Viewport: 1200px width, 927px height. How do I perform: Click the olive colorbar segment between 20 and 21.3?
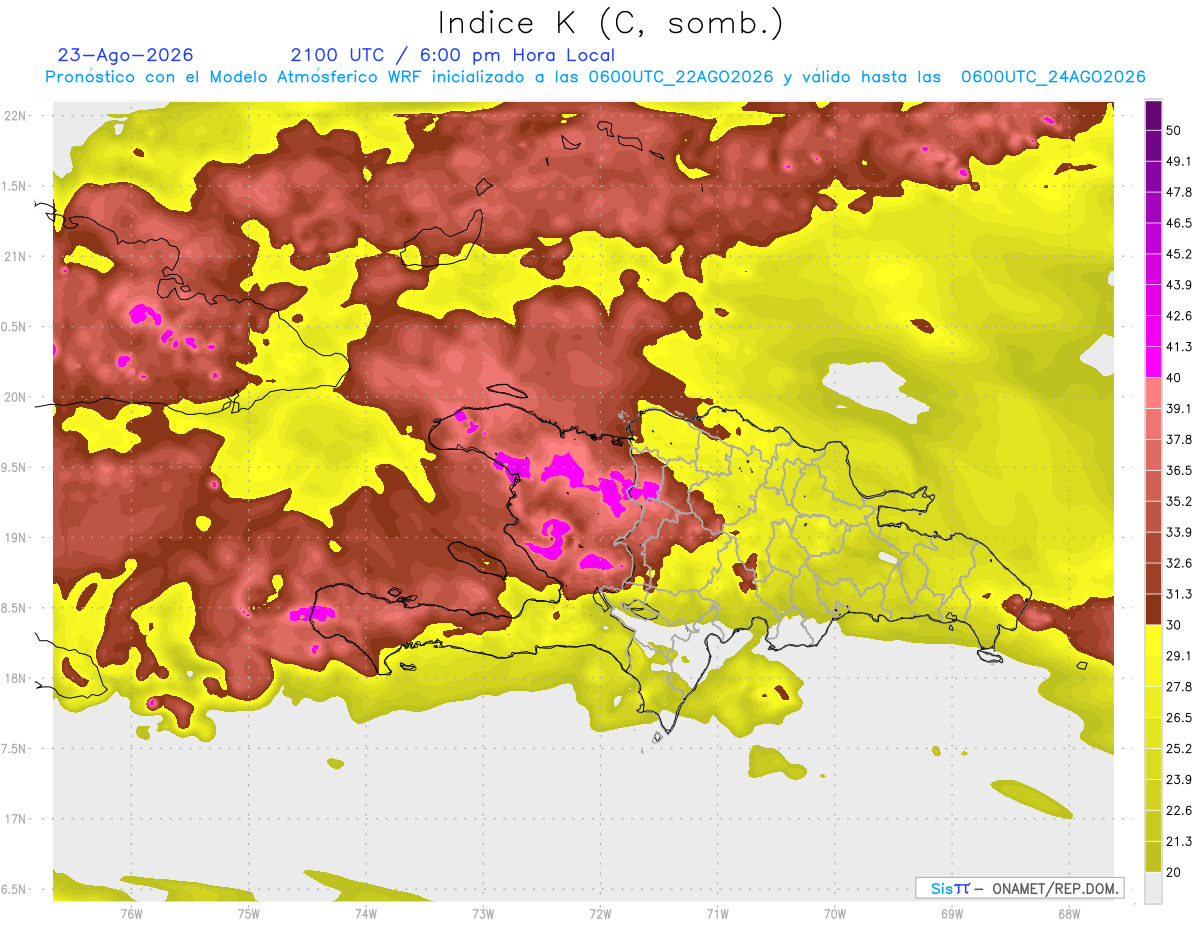tap(1153, 857)
